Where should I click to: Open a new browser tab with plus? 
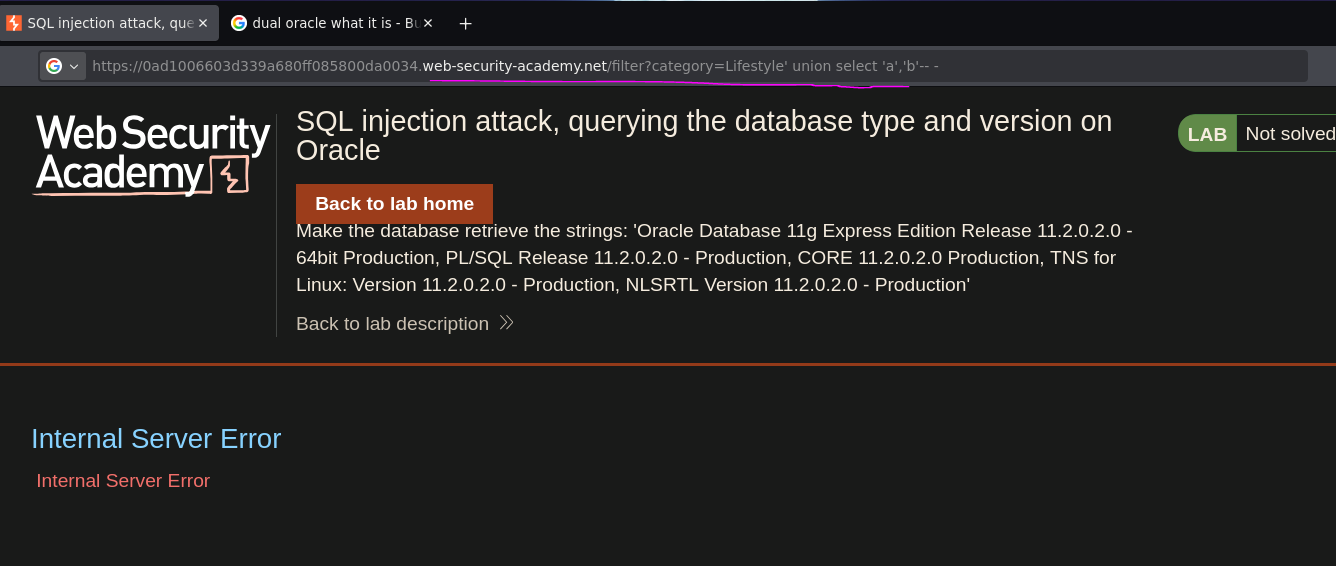[465, 23]
